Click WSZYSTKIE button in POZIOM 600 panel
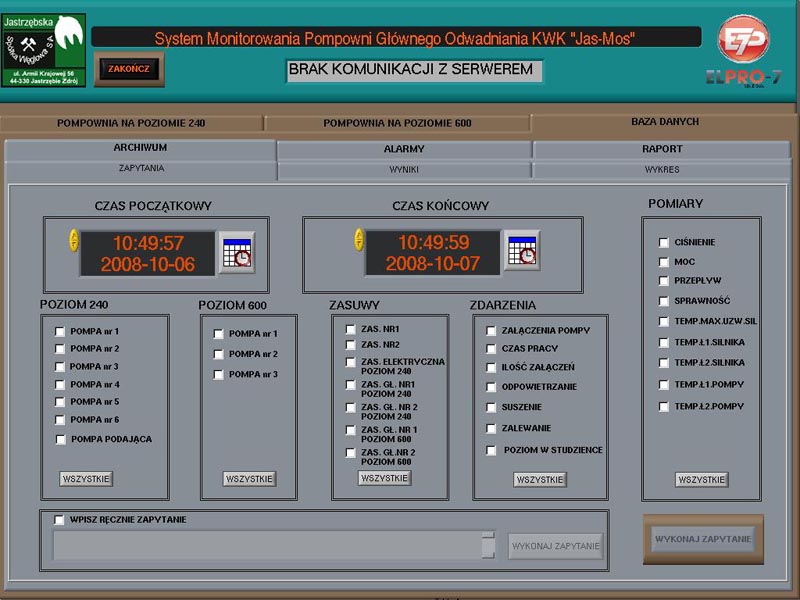The width and height of the screenshot is (800, 600). click(x=249, y=479)
